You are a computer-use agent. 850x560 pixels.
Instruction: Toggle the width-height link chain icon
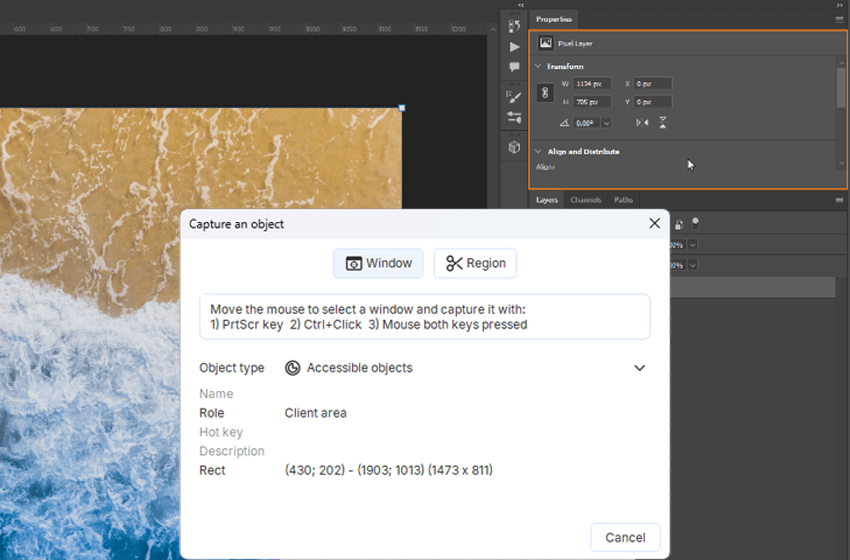point(545,93)
